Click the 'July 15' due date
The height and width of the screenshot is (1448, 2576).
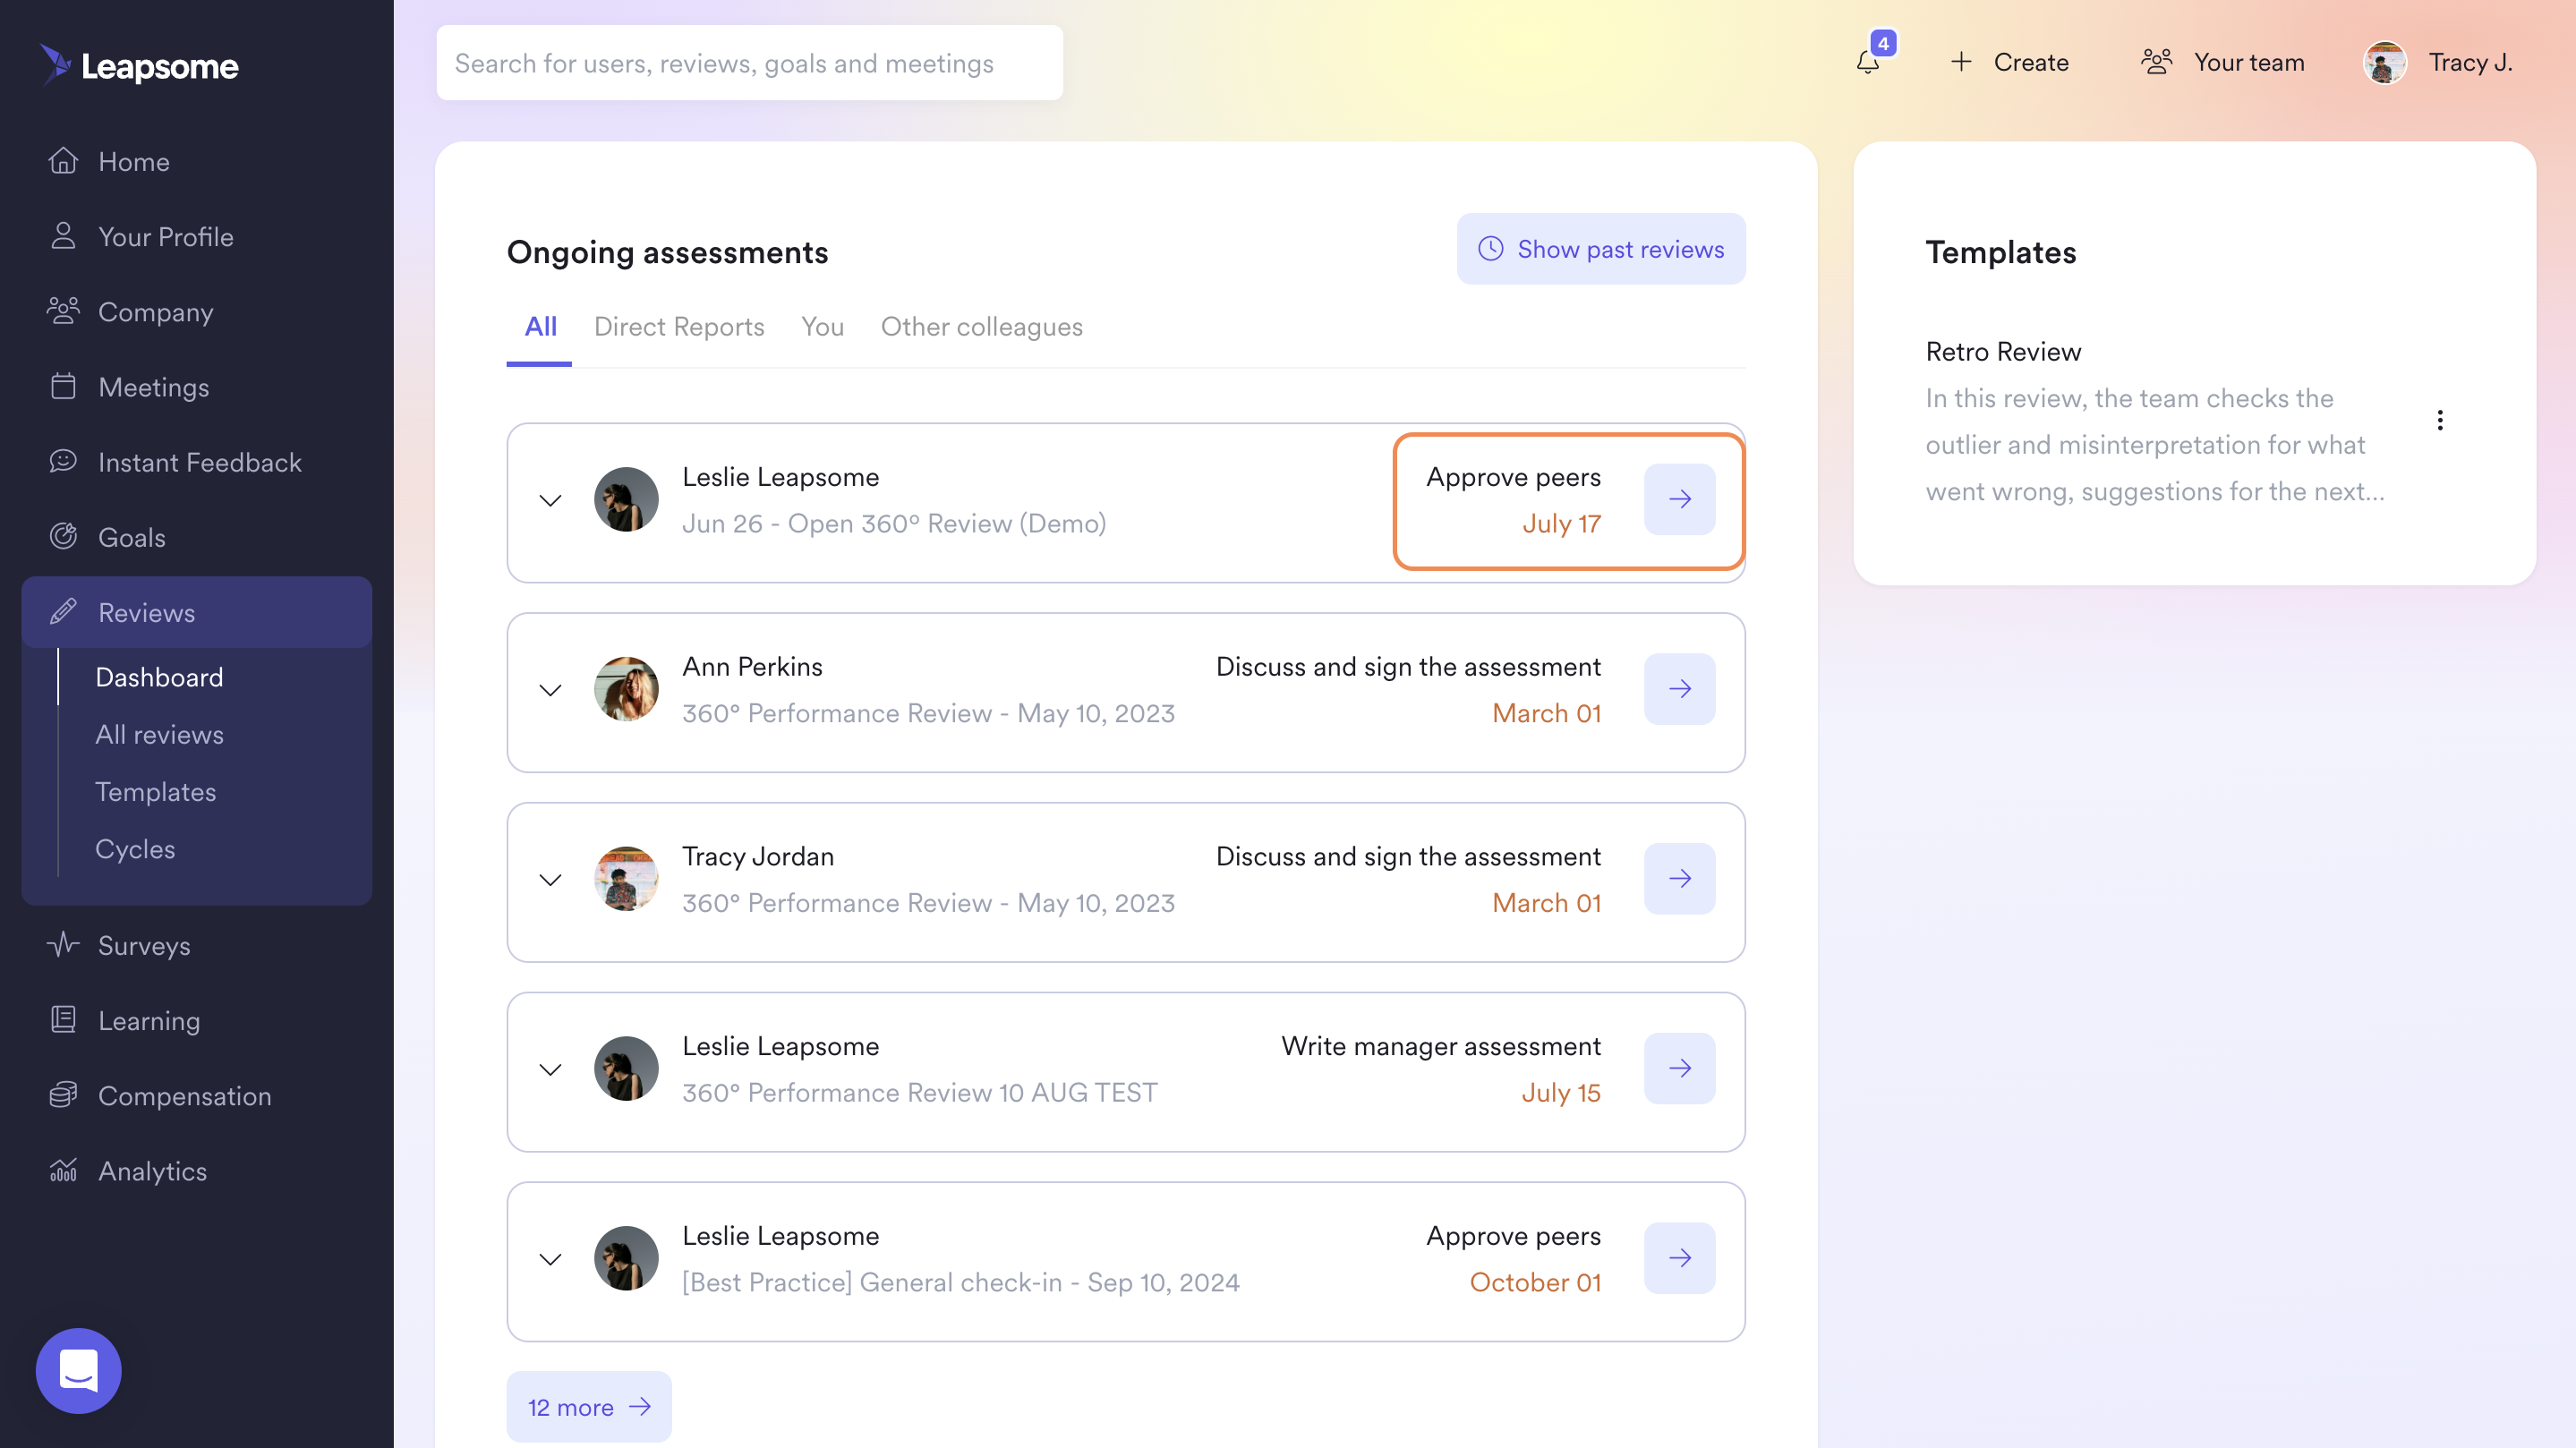pos(1560,1093)
